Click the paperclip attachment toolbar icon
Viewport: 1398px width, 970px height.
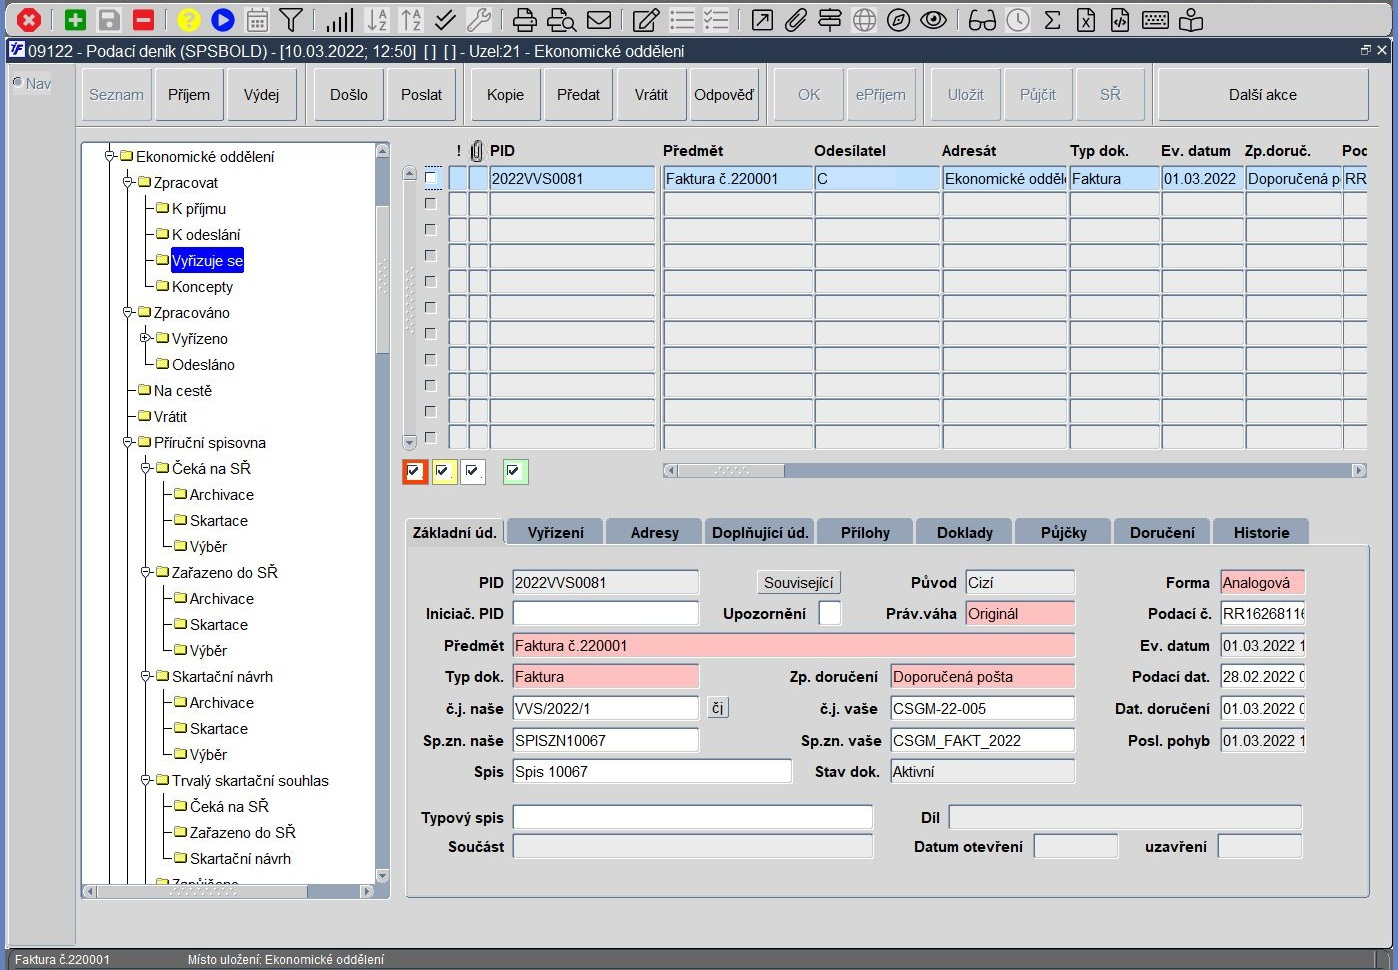[x=795, y=19]
